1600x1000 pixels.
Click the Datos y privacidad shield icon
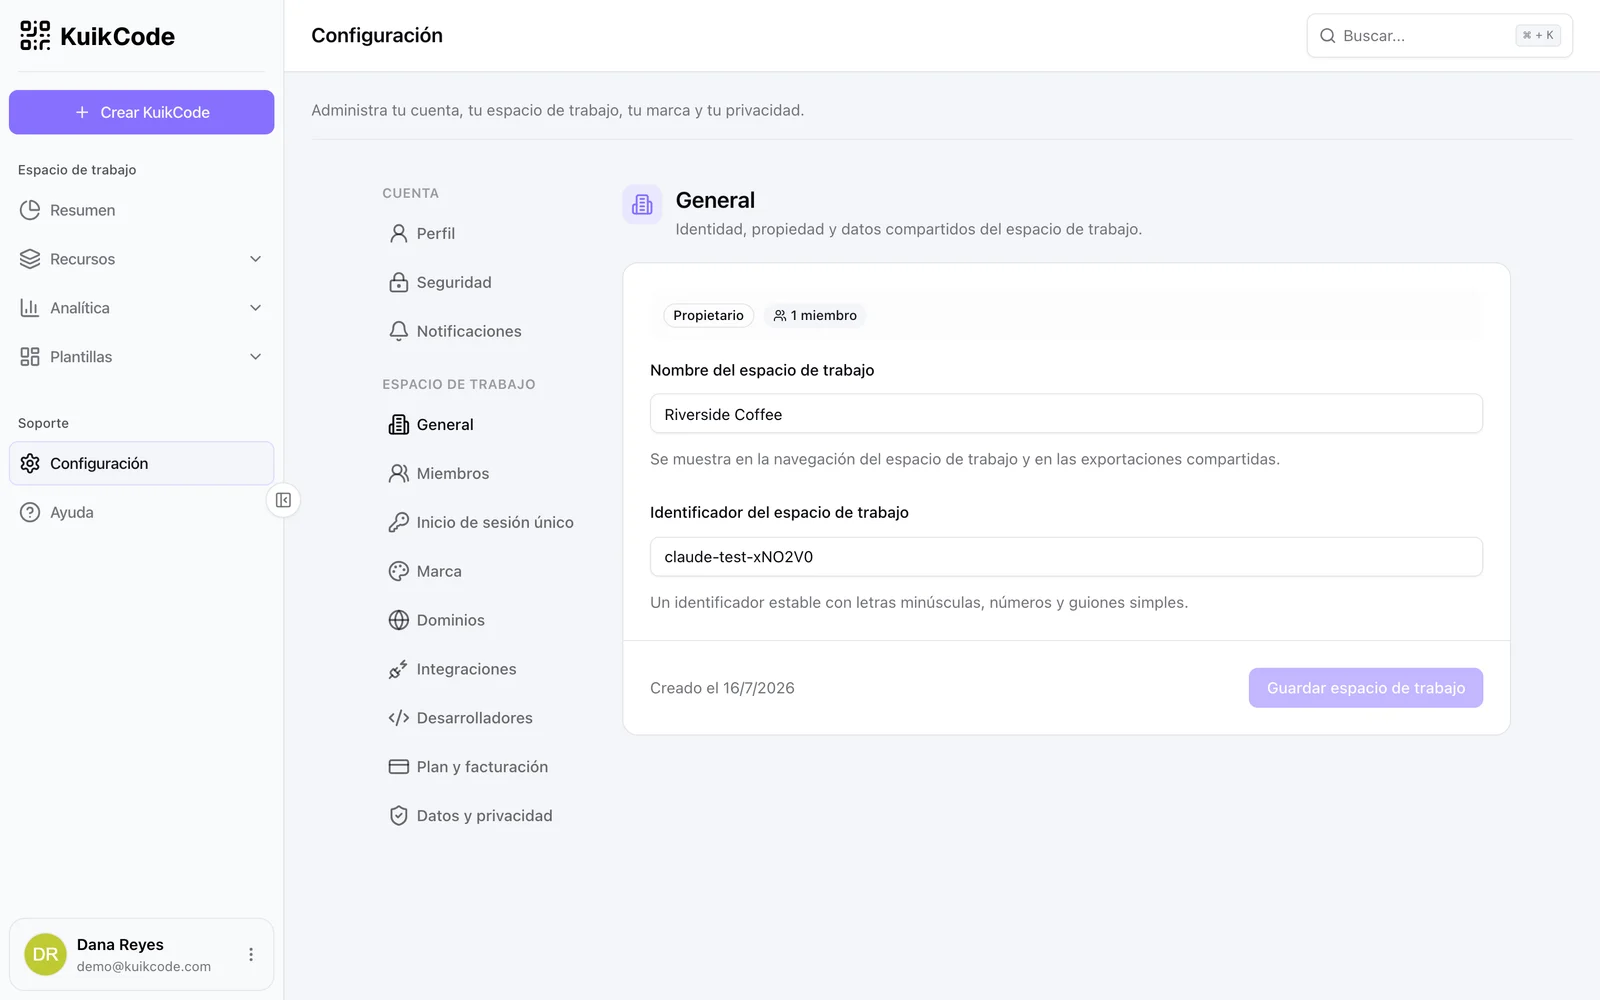[x=398, y=816]
